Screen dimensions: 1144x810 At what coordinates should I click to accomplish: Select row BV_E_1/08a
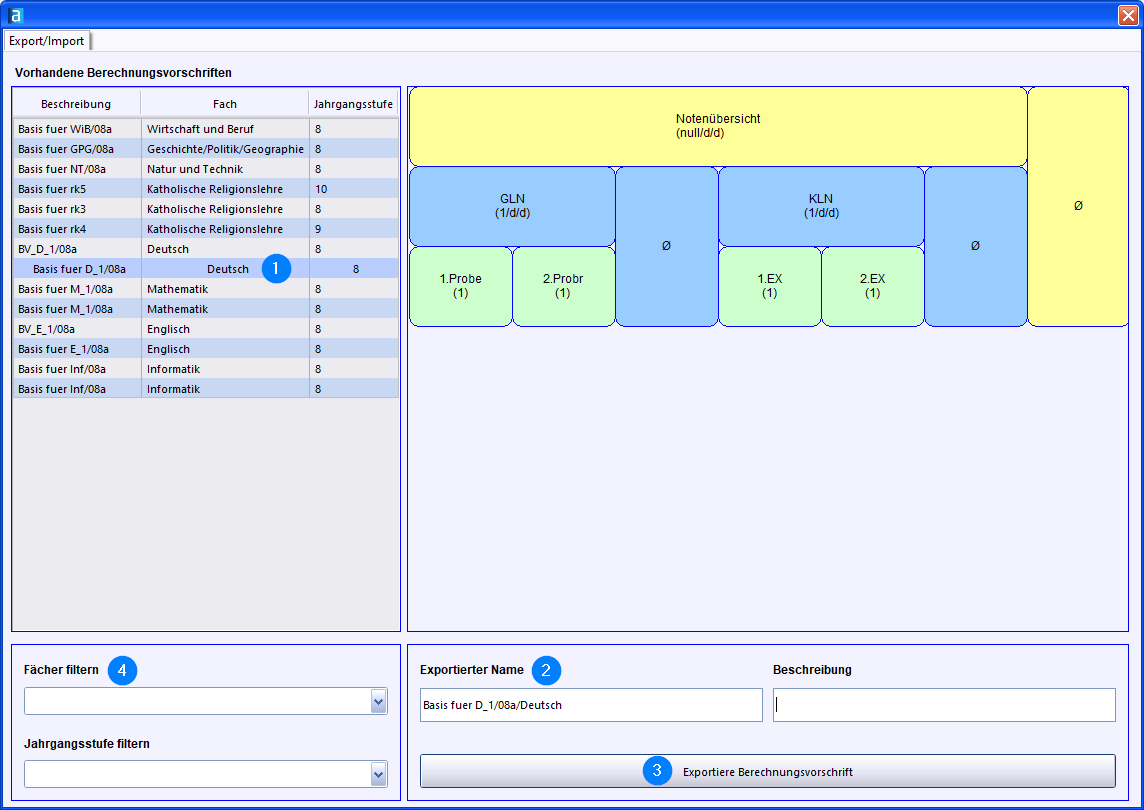[x=206, y=329]
